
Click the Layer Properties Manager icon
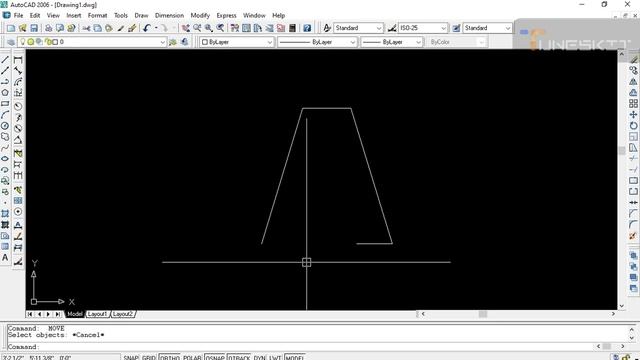[x=11, y=42]
